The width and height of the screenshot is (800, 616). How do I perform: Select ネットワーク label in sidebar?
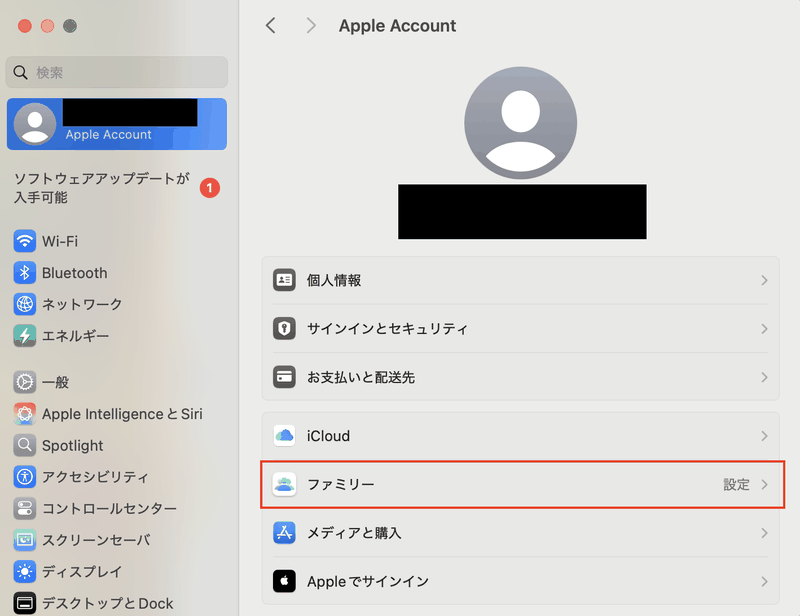click(x=82, y=304)
